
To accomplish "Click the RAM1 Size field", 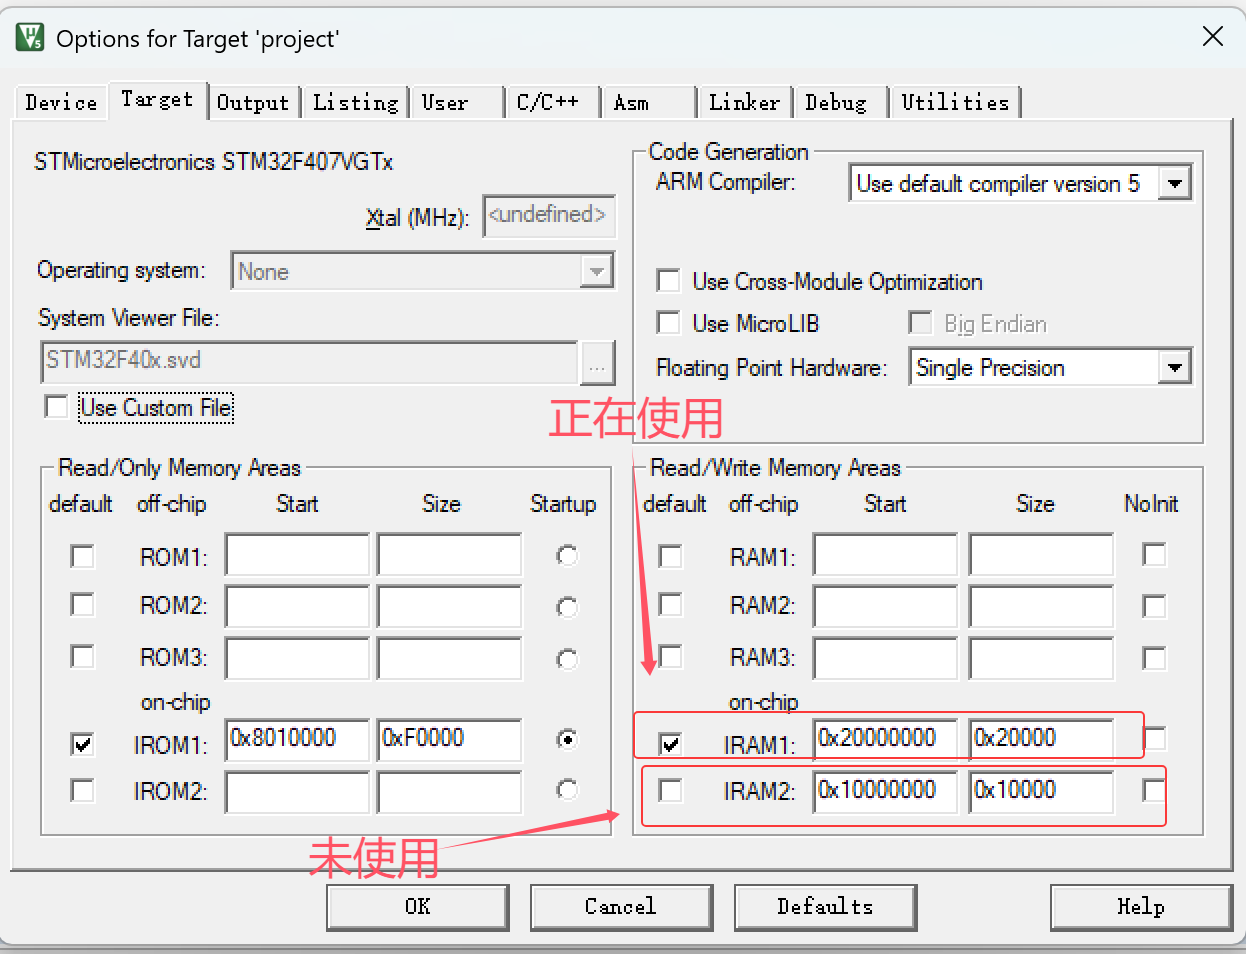I will pos(1041,555).
